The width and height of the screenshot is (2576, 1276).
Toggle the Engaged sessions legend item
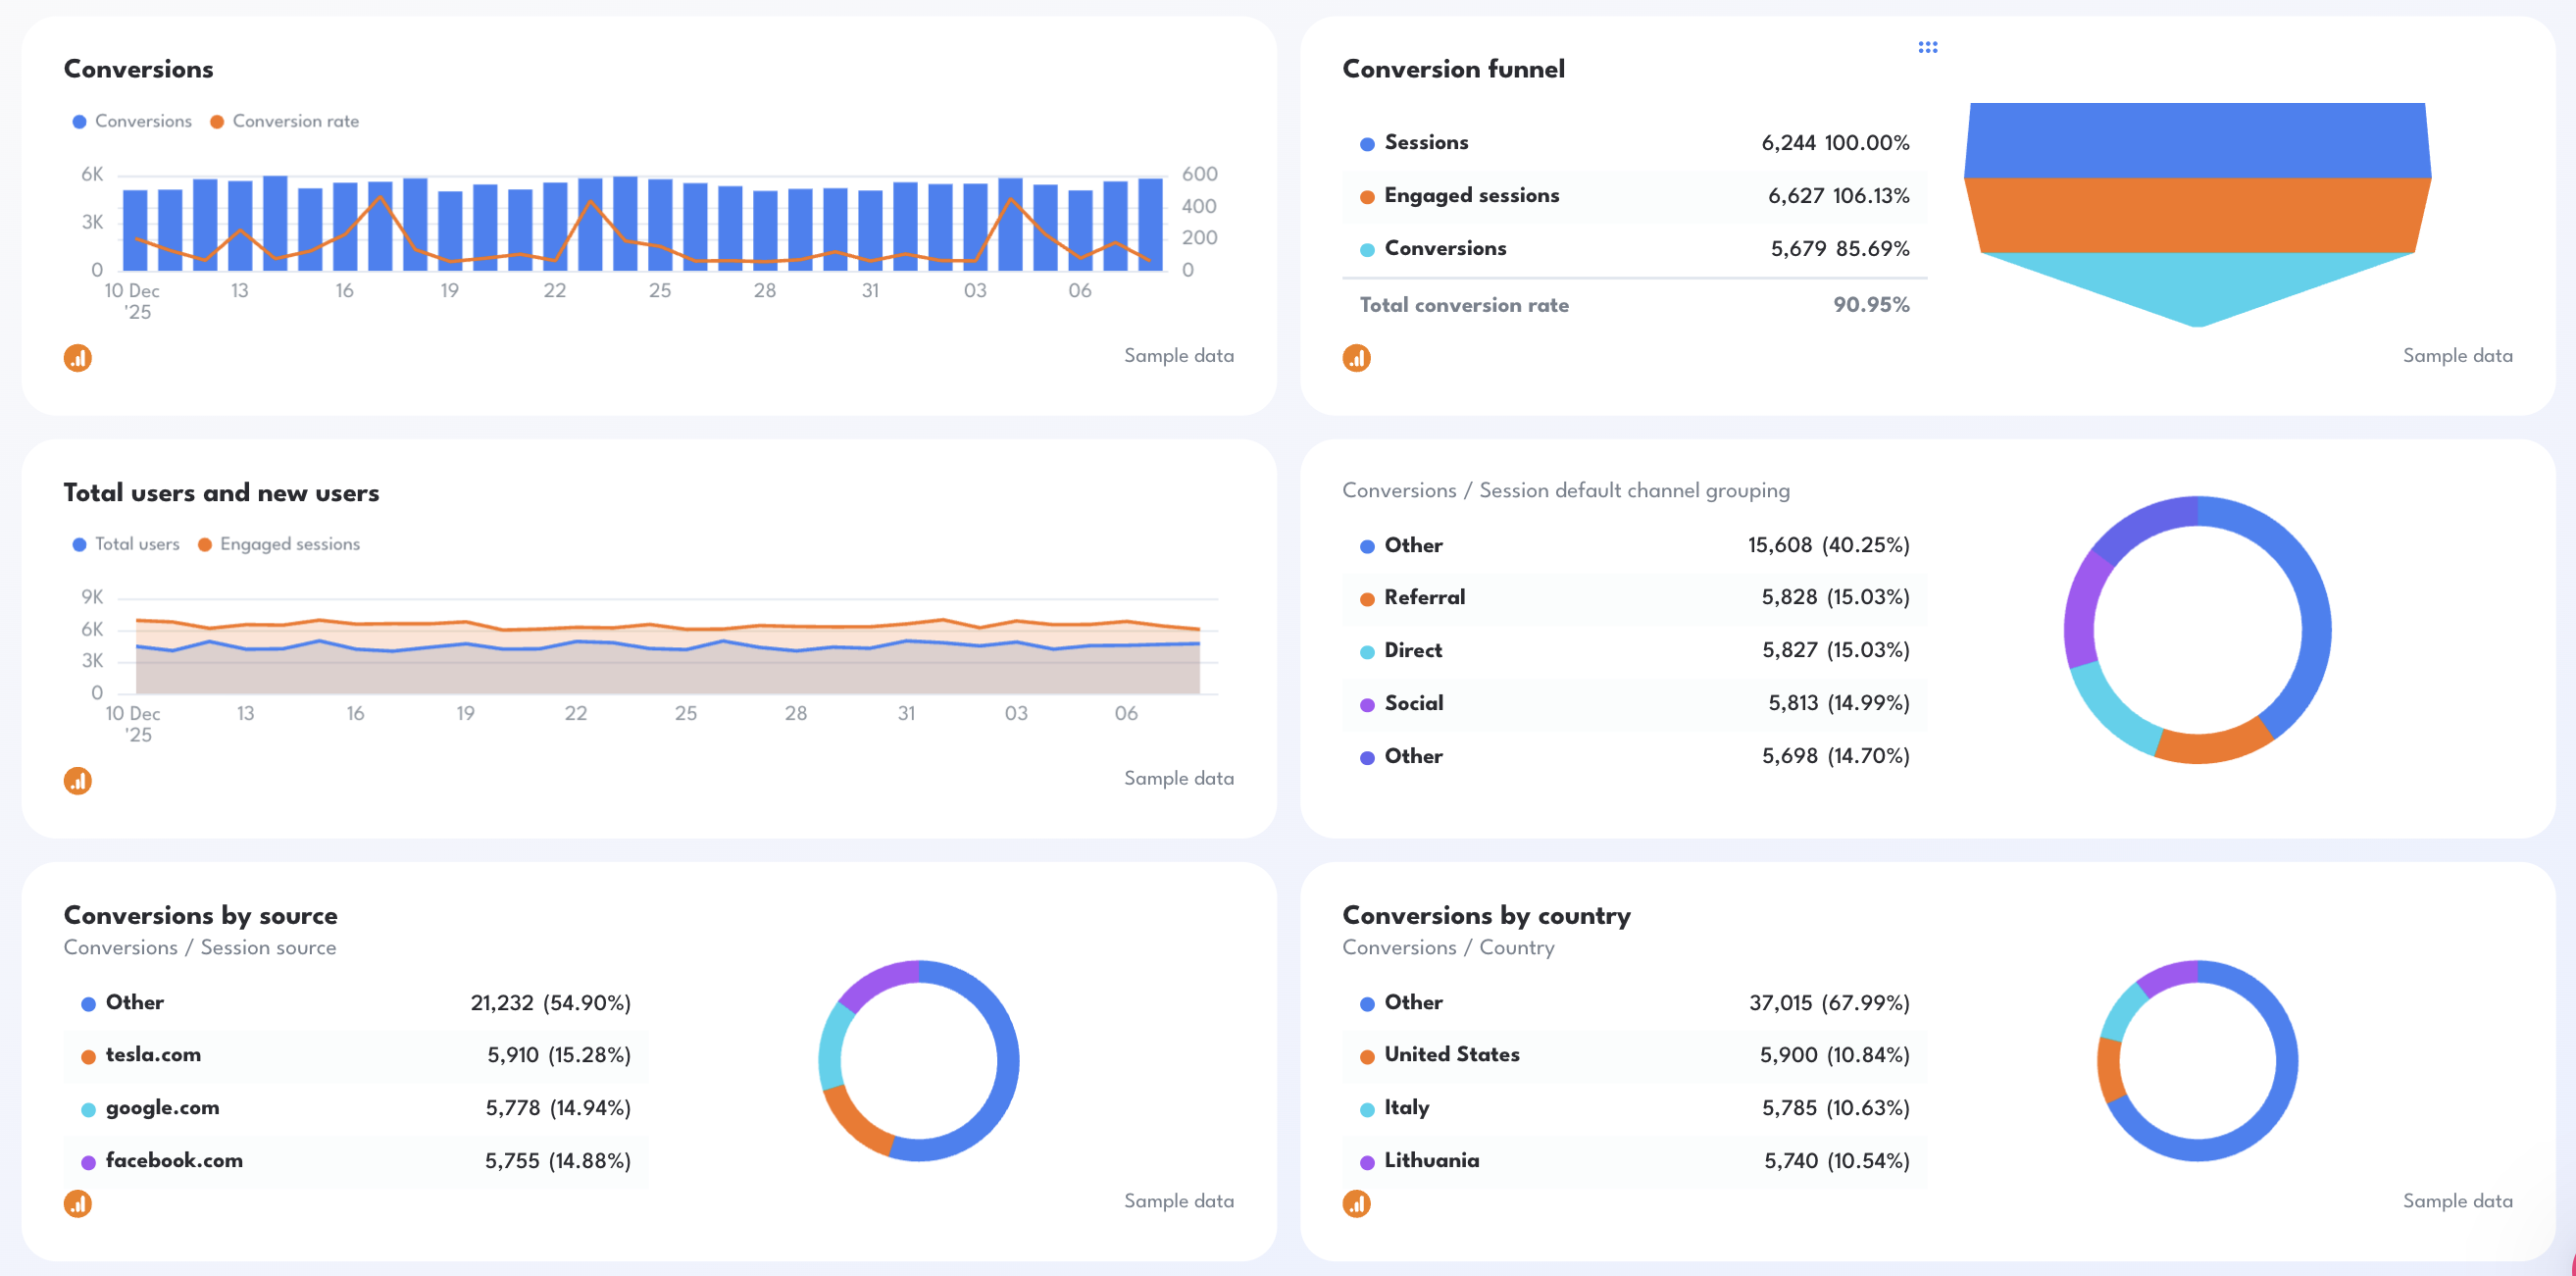point(281,544)
